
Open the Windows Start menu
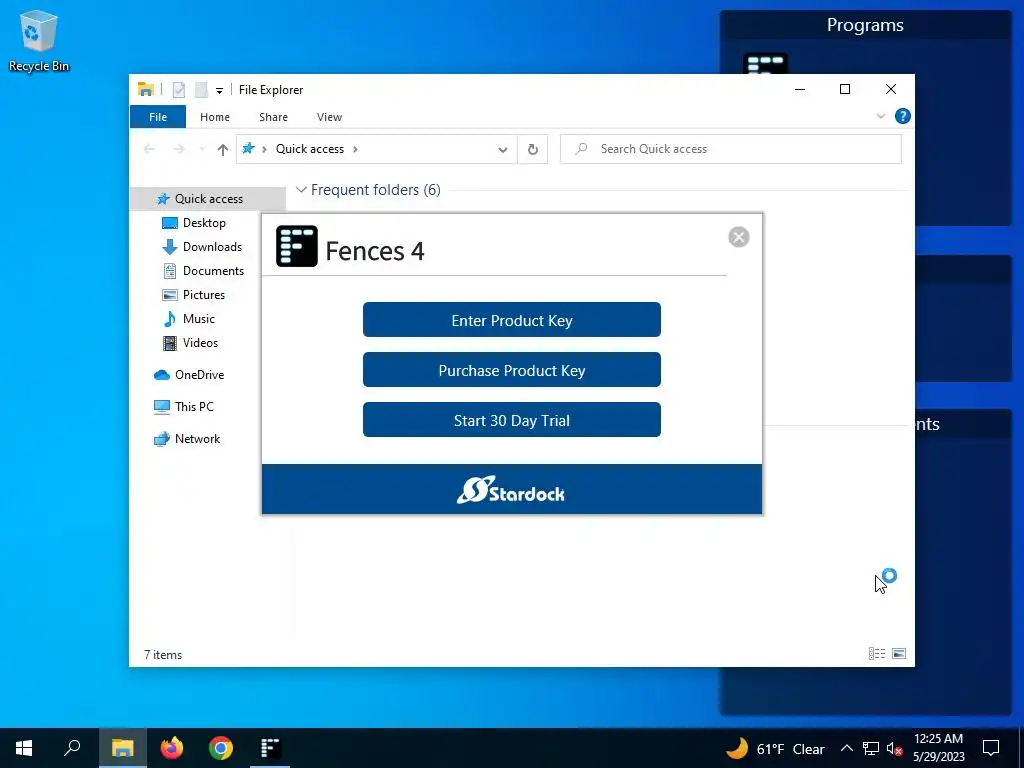tap(24, 748)
